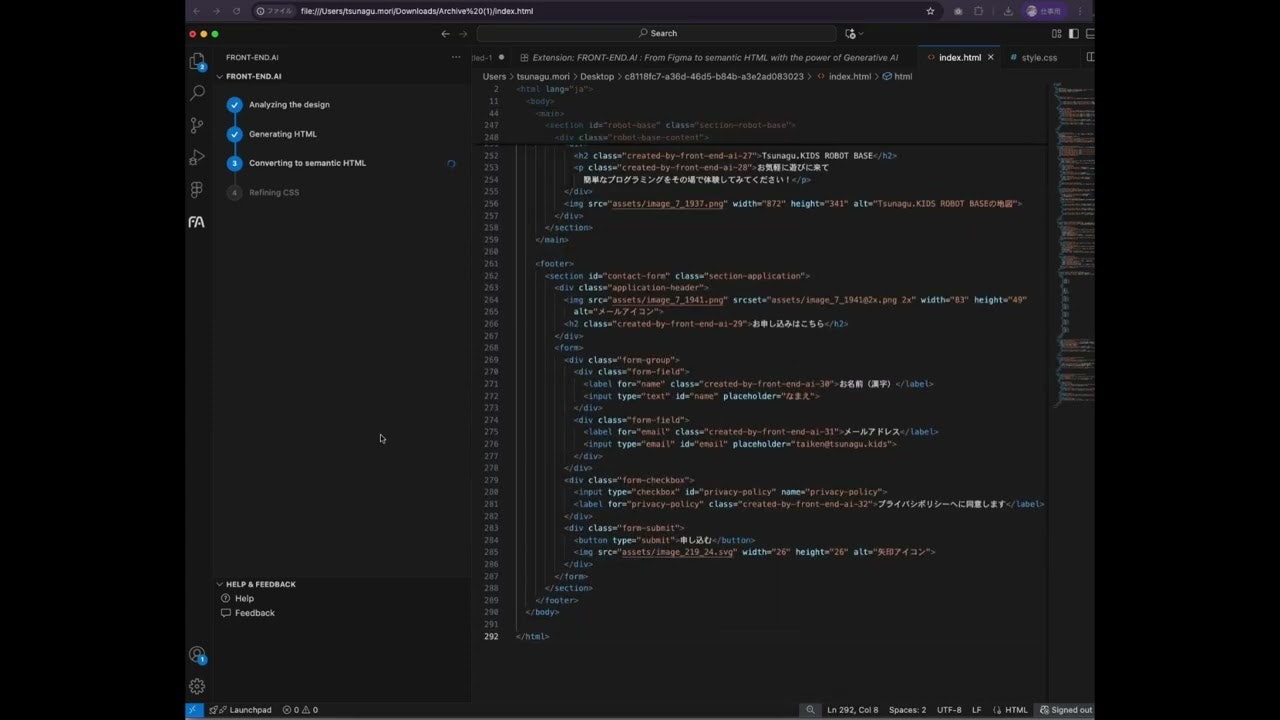Go forward with the VS Code navigation arrow
The height and width of the screenshot is (720, 1280).
click(463, 33)
